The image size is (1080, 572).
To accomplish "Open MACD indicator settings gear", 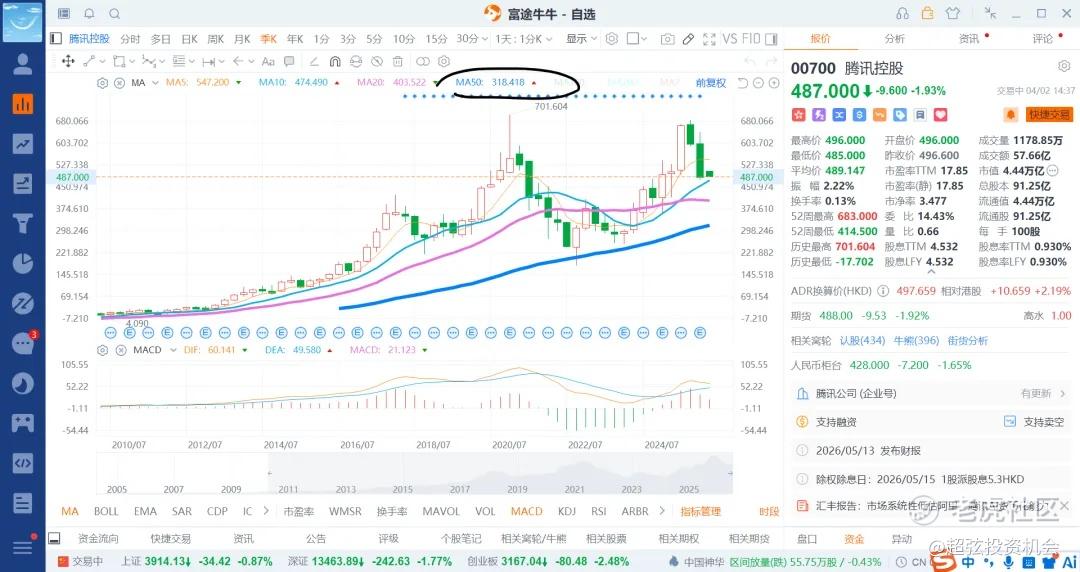I will click(103, 350).
